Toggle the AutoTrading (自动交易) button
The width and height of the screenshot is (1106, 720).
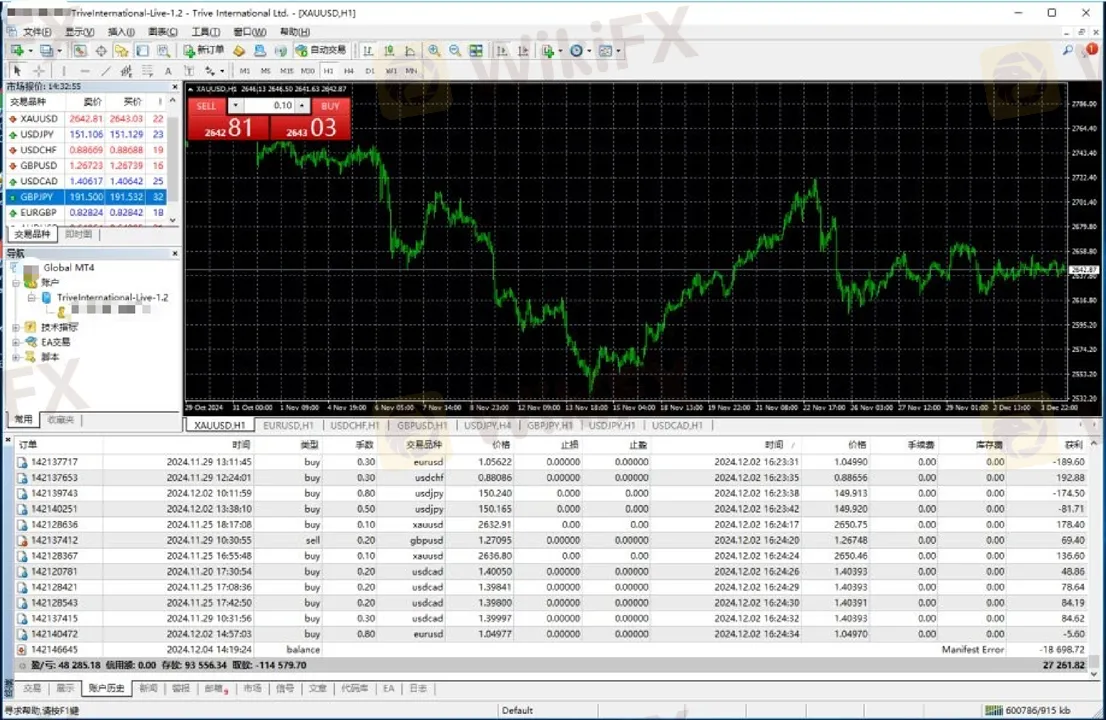(x=320, y=50)
